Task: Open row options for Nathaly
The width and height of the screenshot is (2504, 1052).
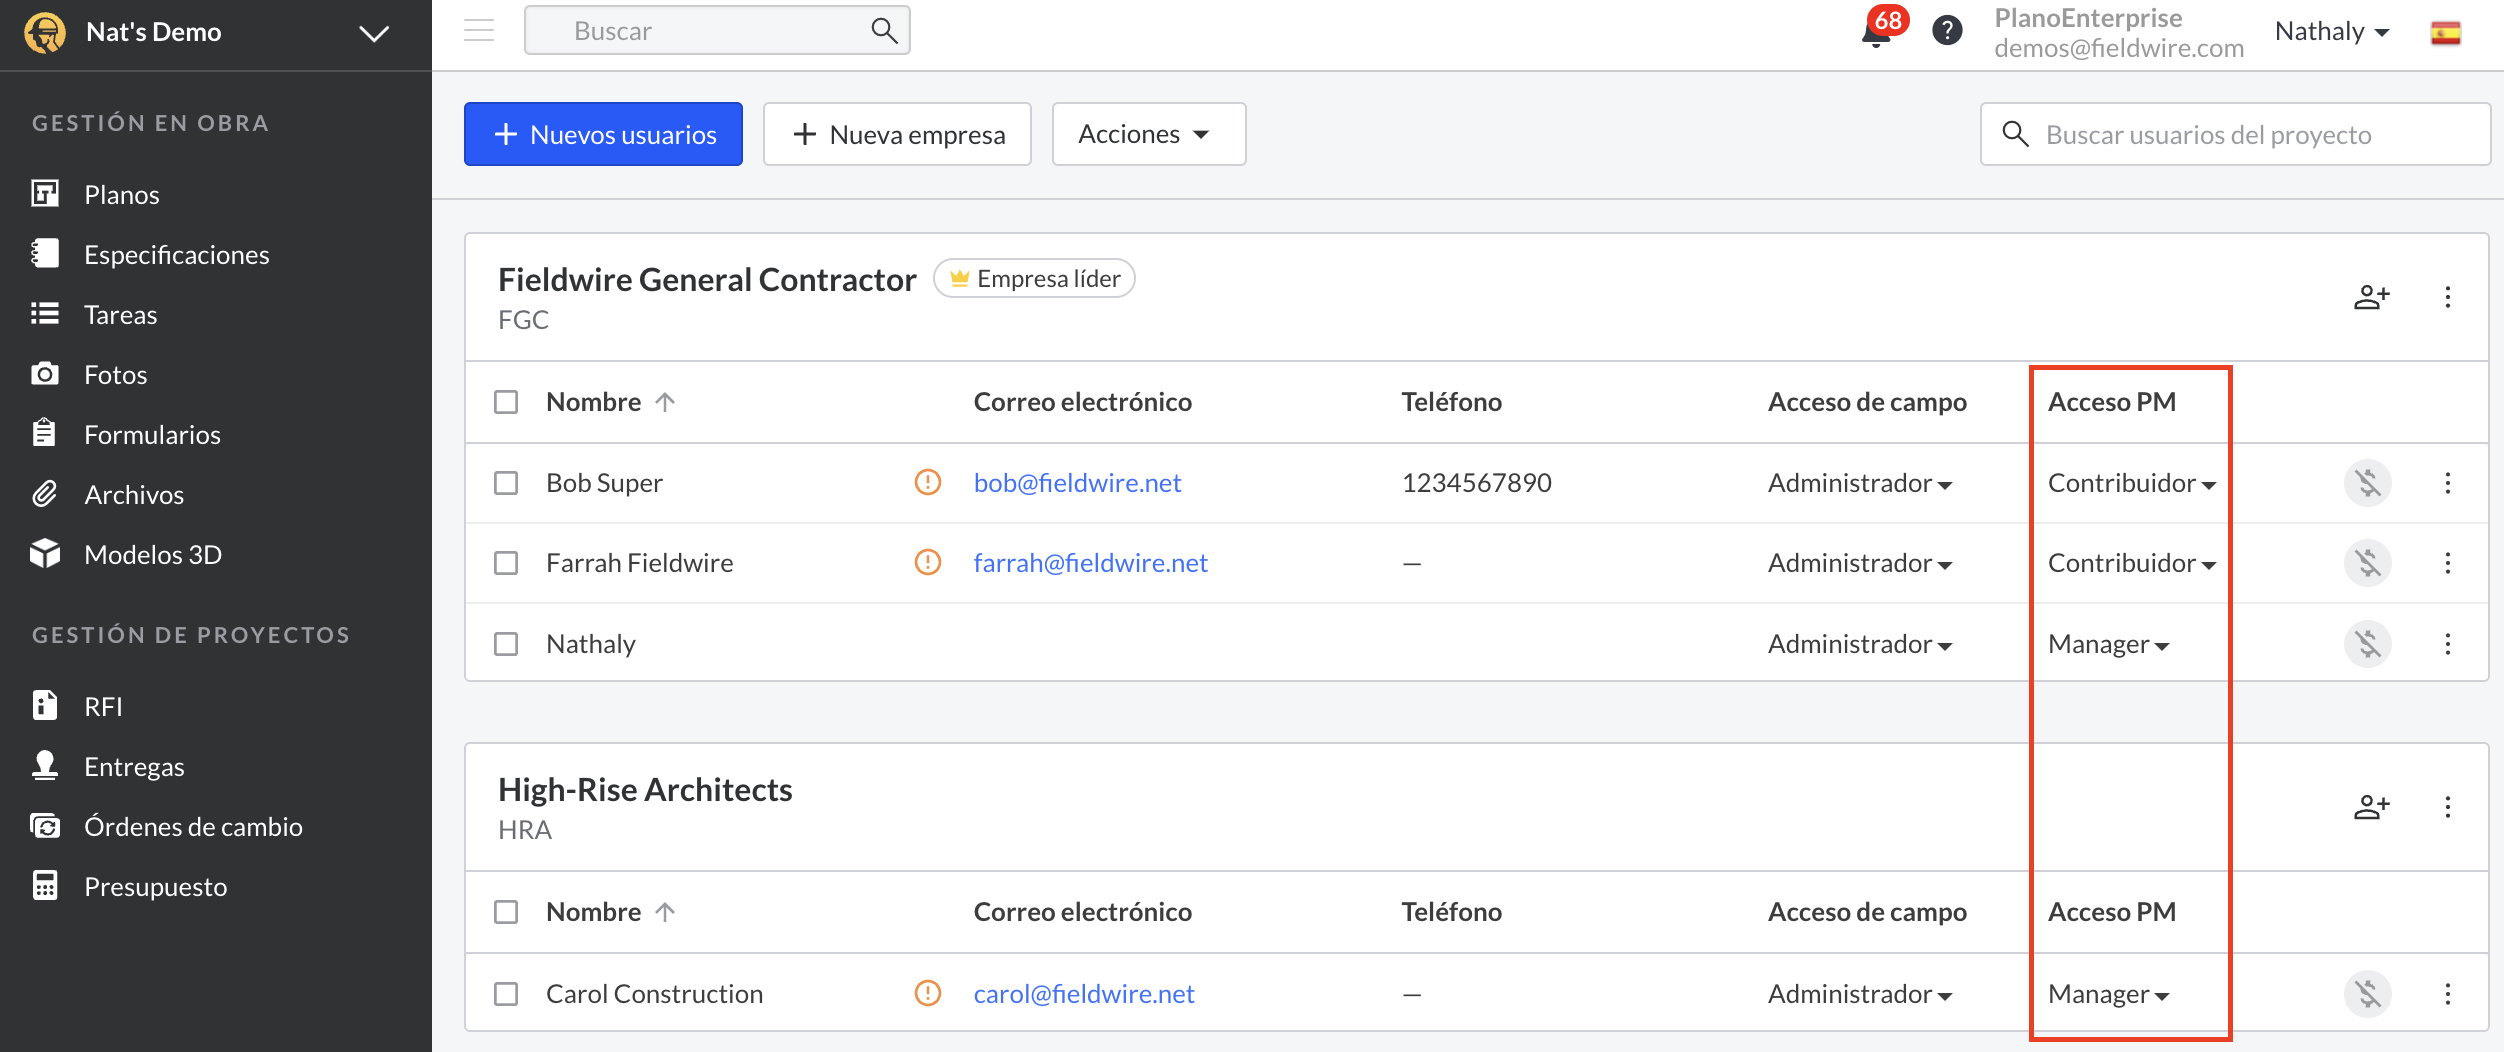Action: coord(2447,644)
